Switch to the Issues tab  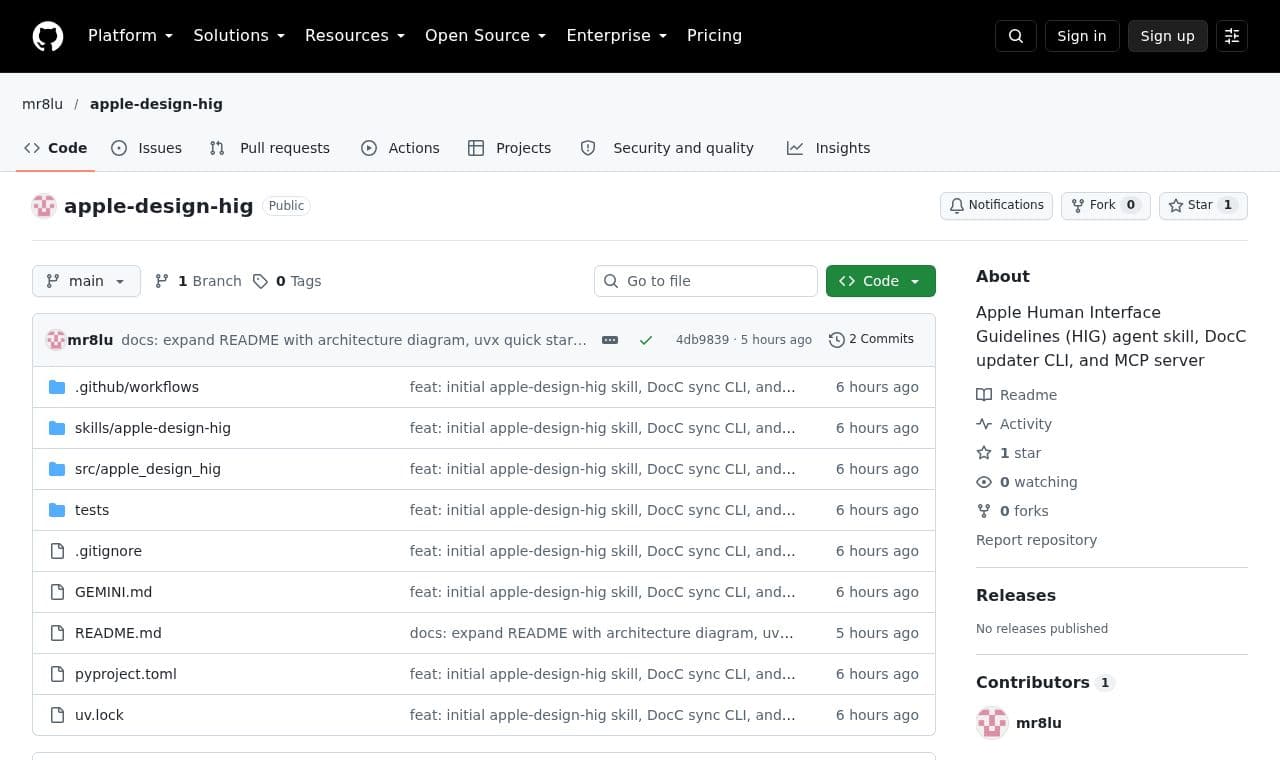pyautogui.click(x=146, y=148)
